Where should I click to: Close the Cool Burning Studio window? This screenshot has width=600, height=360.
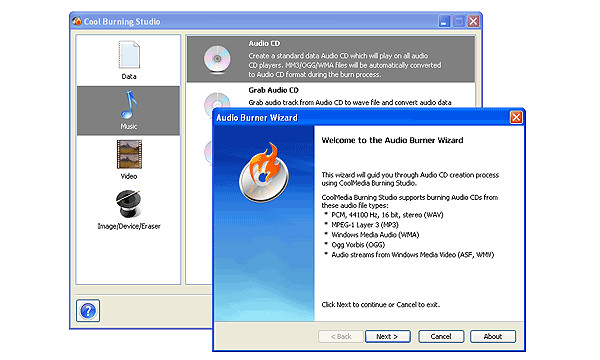[473, 21]
